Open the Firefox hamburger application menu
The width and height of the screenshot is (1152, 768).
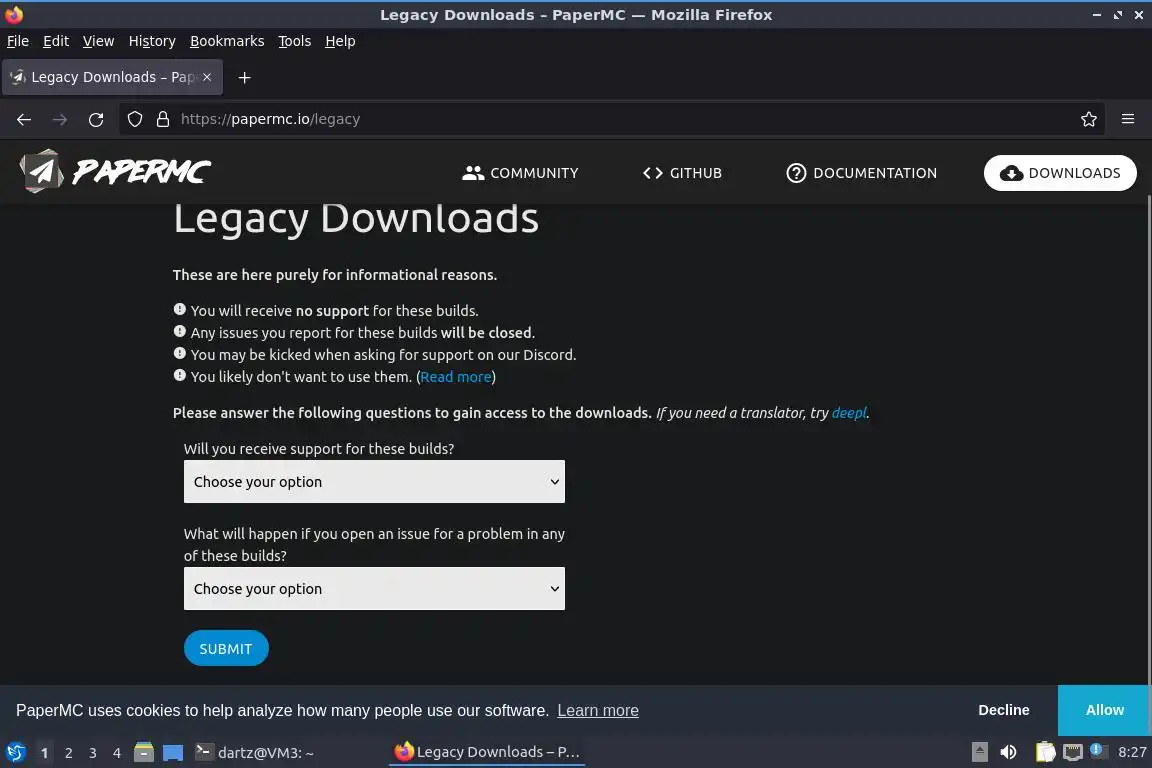tap(1128, 119)
